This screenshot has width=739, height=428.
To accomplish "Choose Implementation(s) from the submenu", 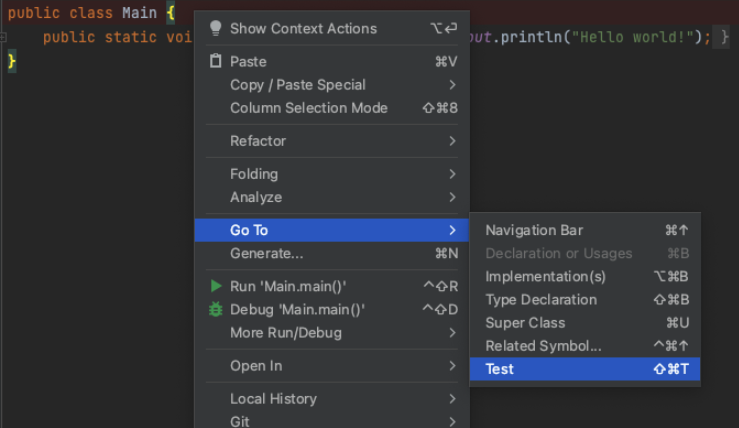I will [x=545, y=276].
